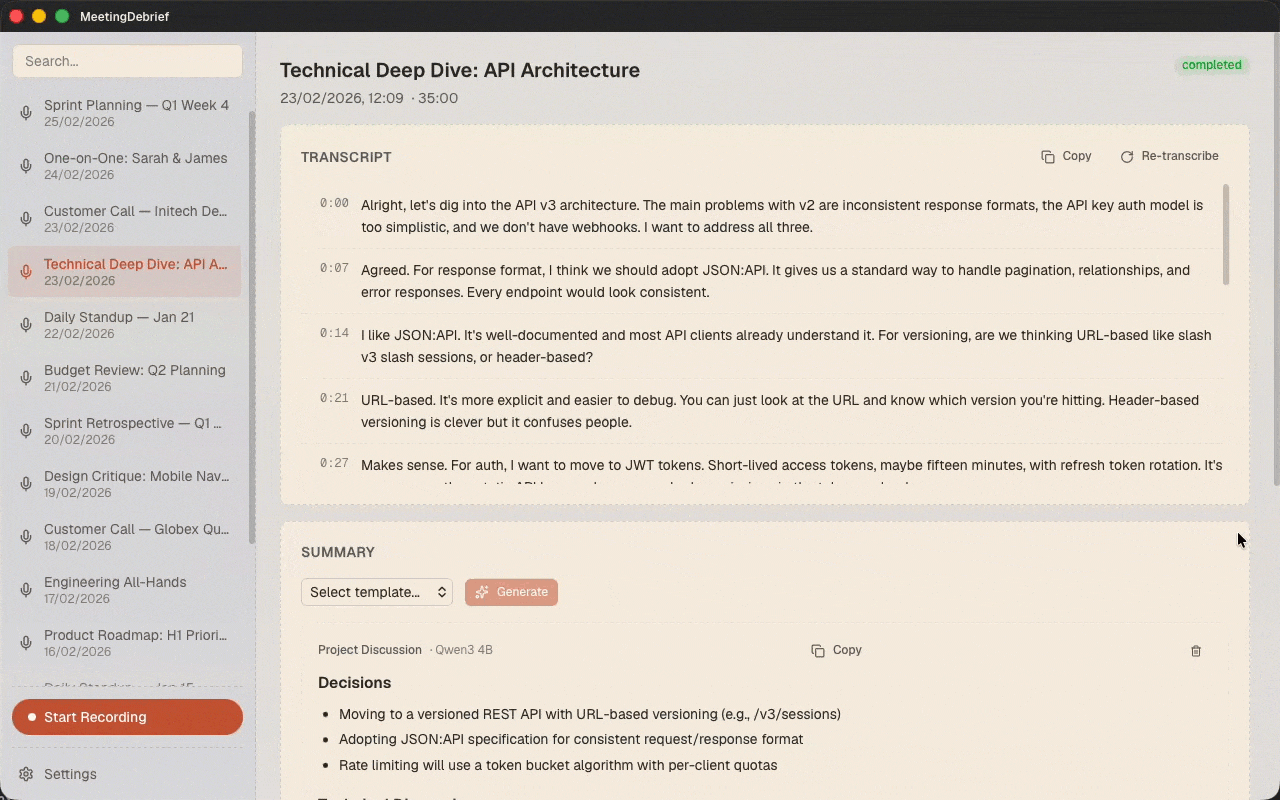Click the Project Discussion template label
1280x800 pixels.
370,650
